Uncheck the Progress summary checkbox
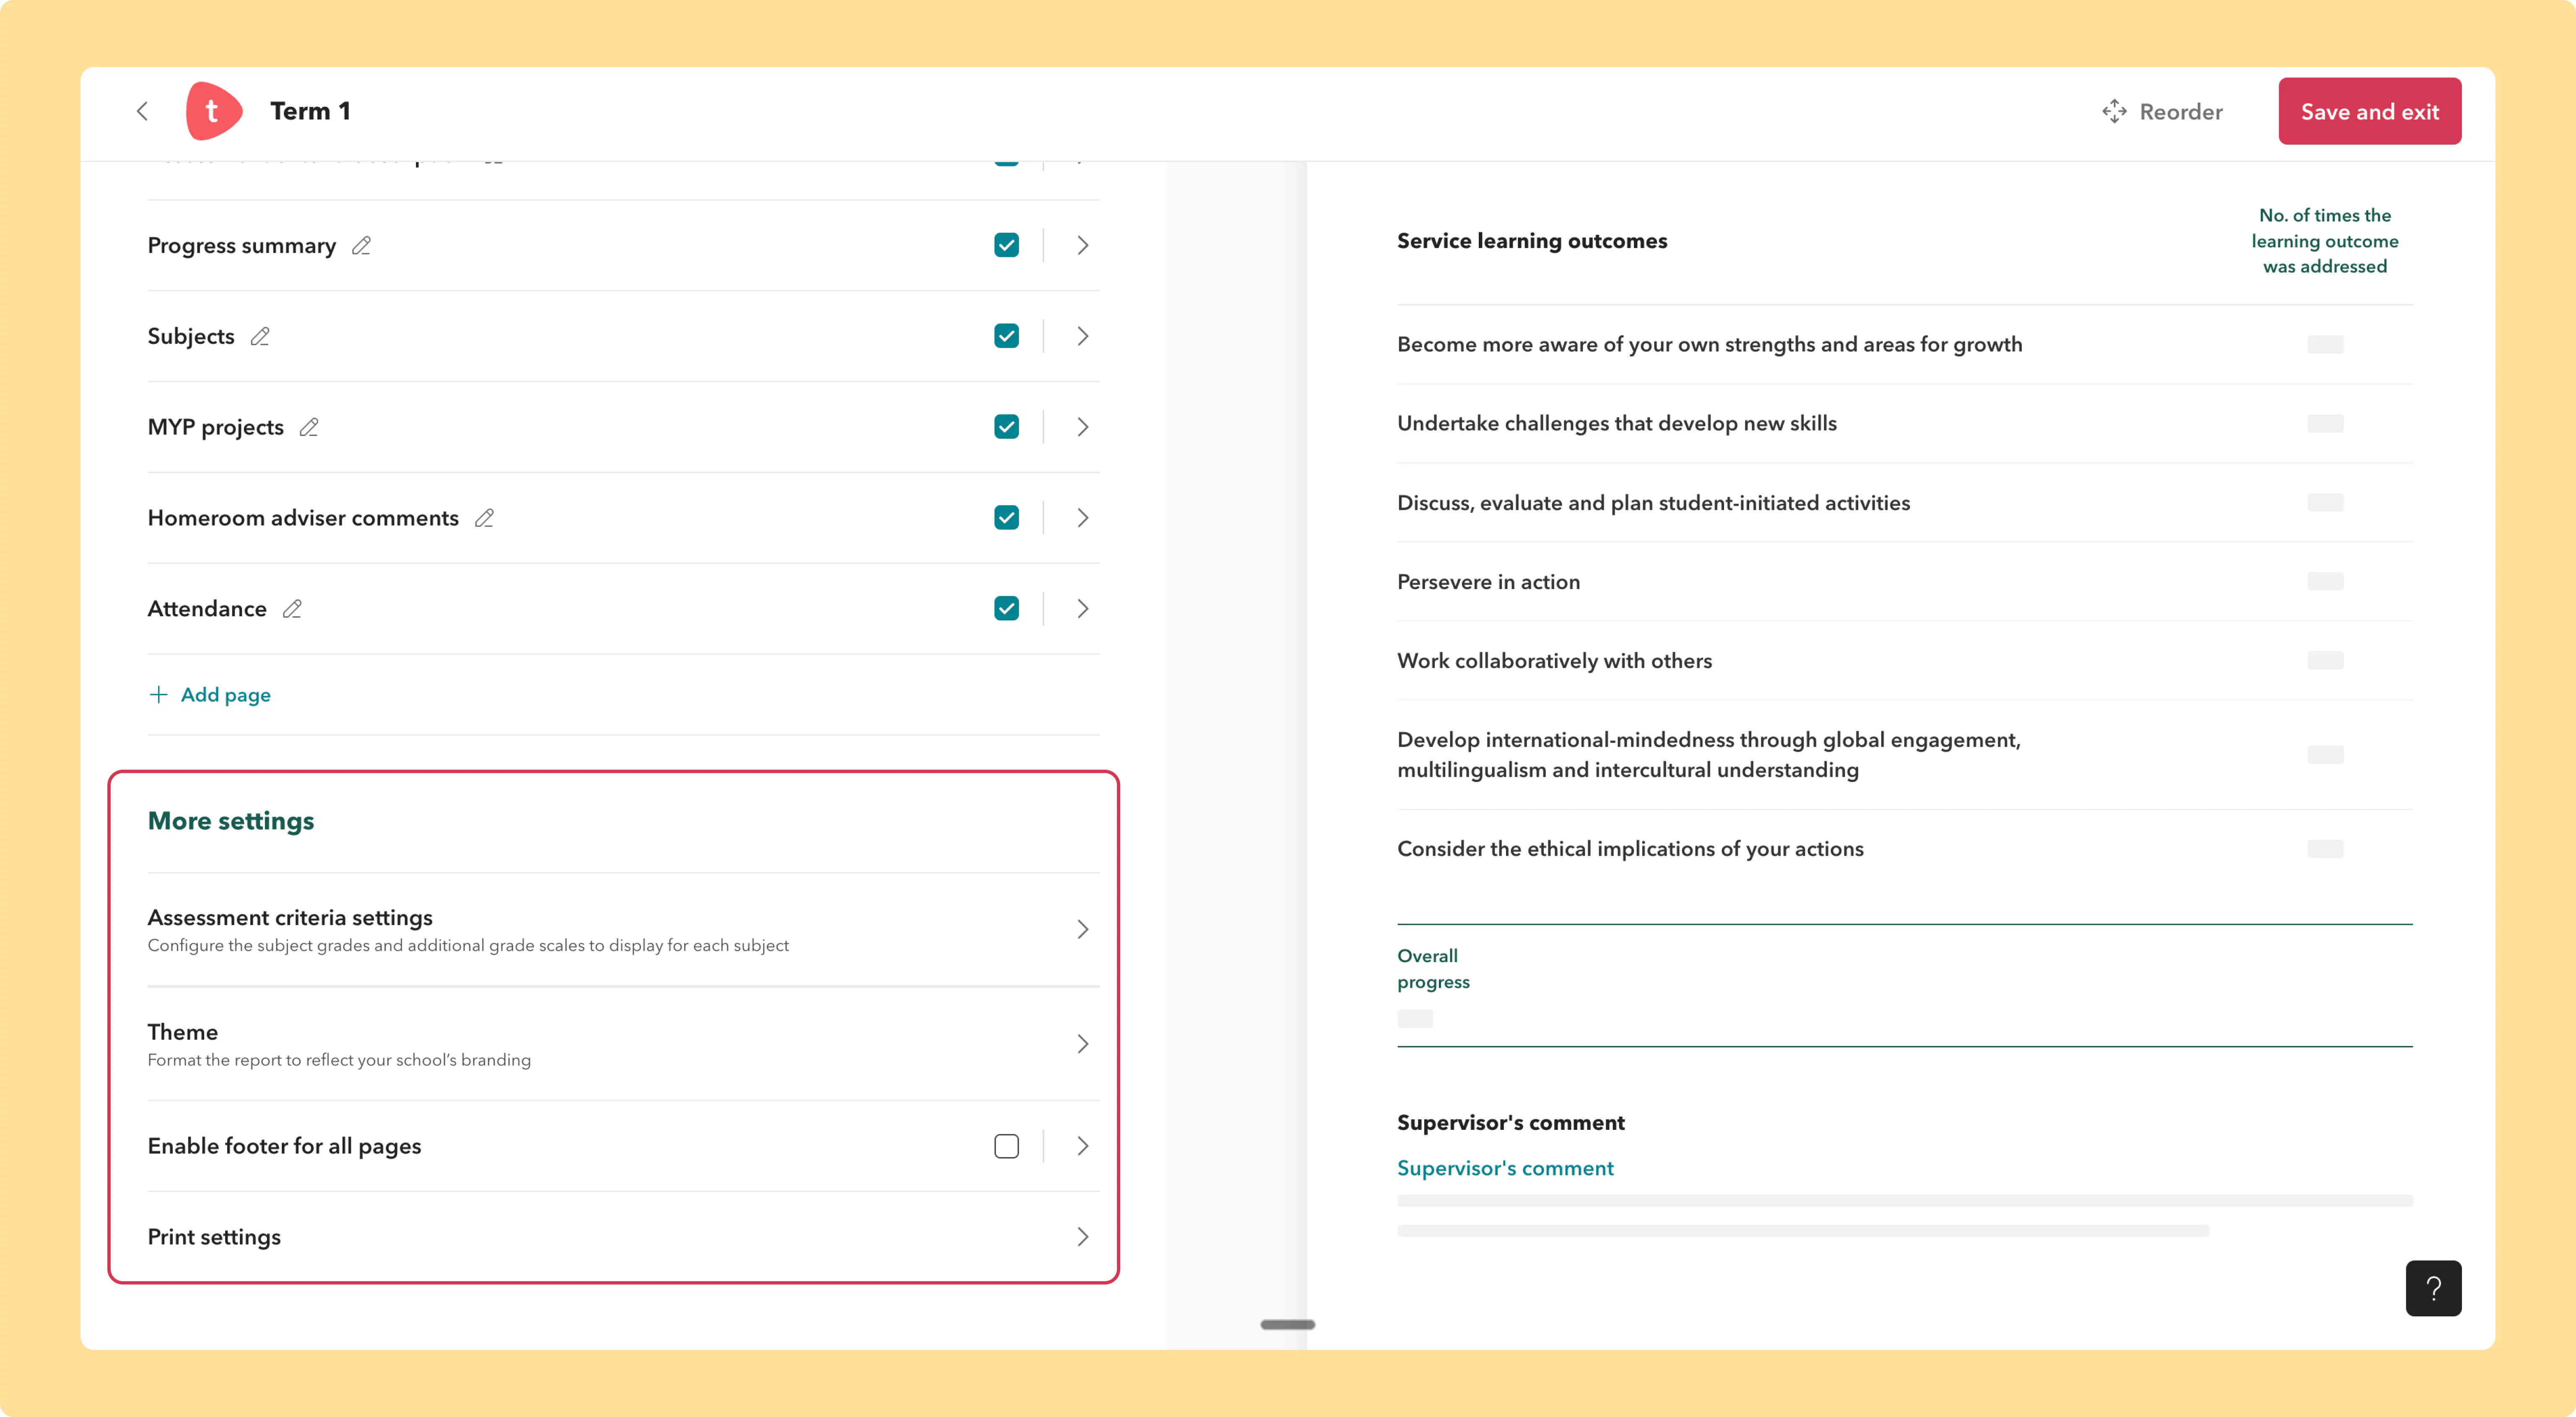The width and height of the screenshot is (2576, 1417). [1006, 245]
